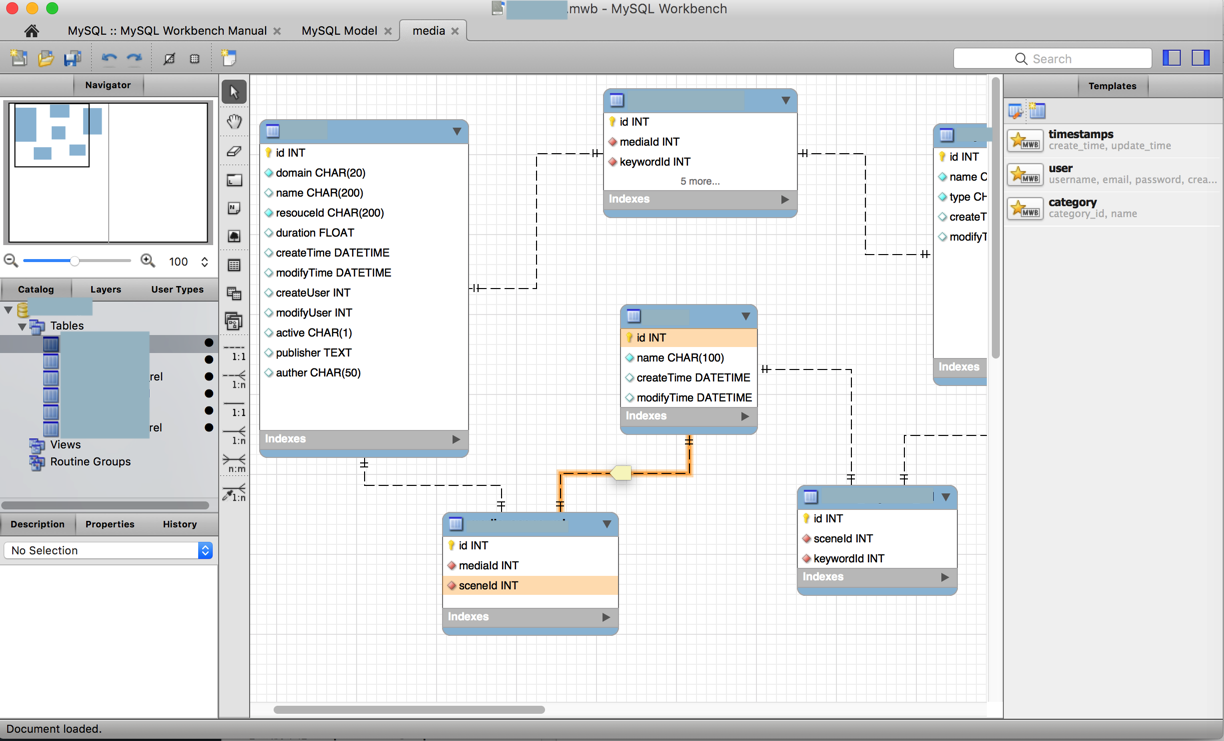Select the text note tool
This screenshot has width=1224, height=741.
234,208
